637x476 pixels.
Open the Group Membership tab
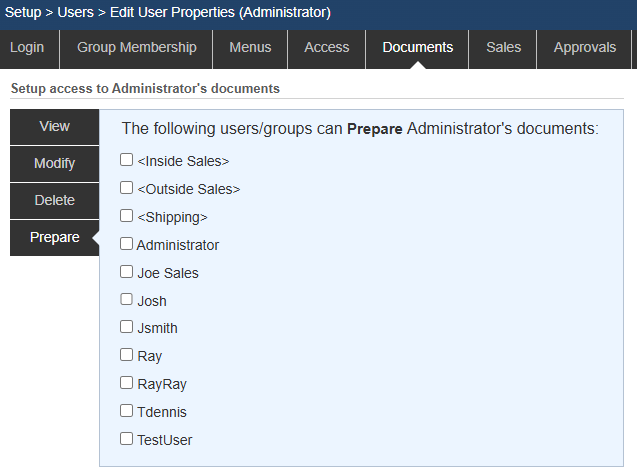(137, 48)
